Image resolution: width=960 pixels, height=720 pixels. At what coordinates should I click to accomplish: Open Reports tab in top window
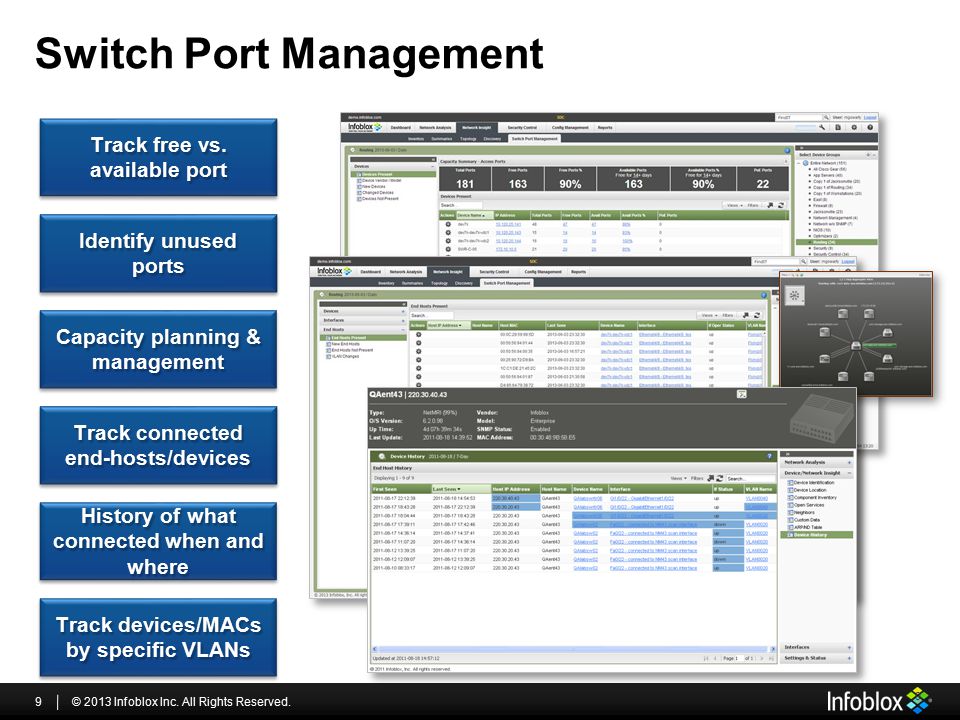(605, 127)
